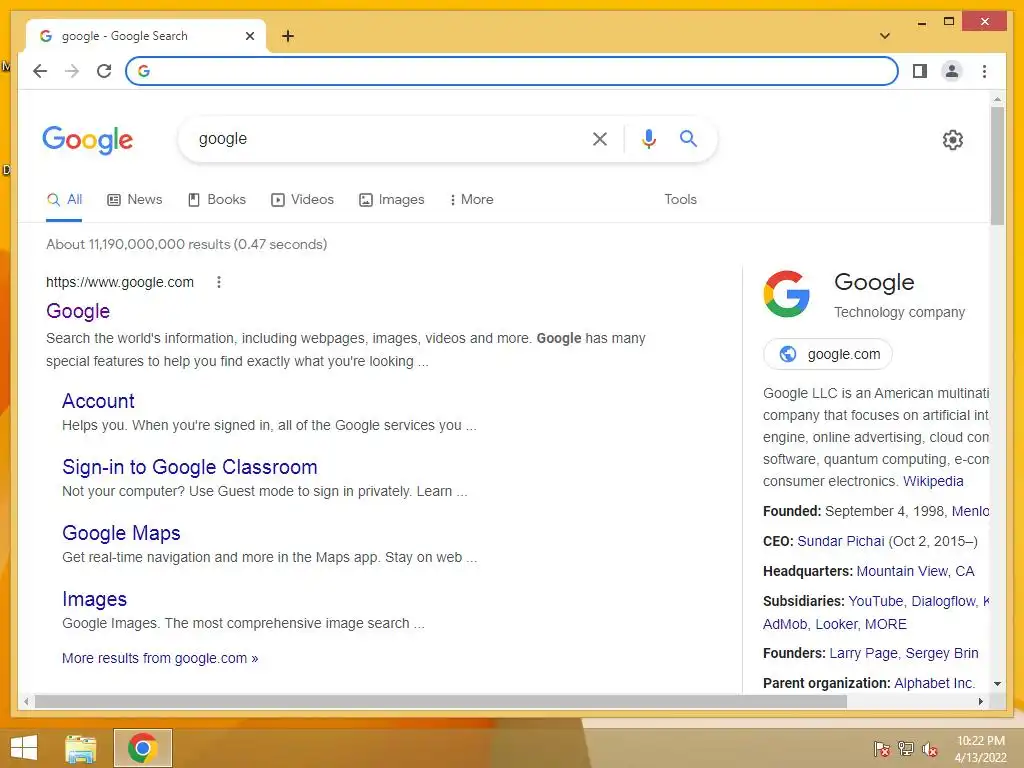Open the taskbar clock showing 10:22 PM
The width and height of the screenshot is (1024, 768).
pos(980,749)
